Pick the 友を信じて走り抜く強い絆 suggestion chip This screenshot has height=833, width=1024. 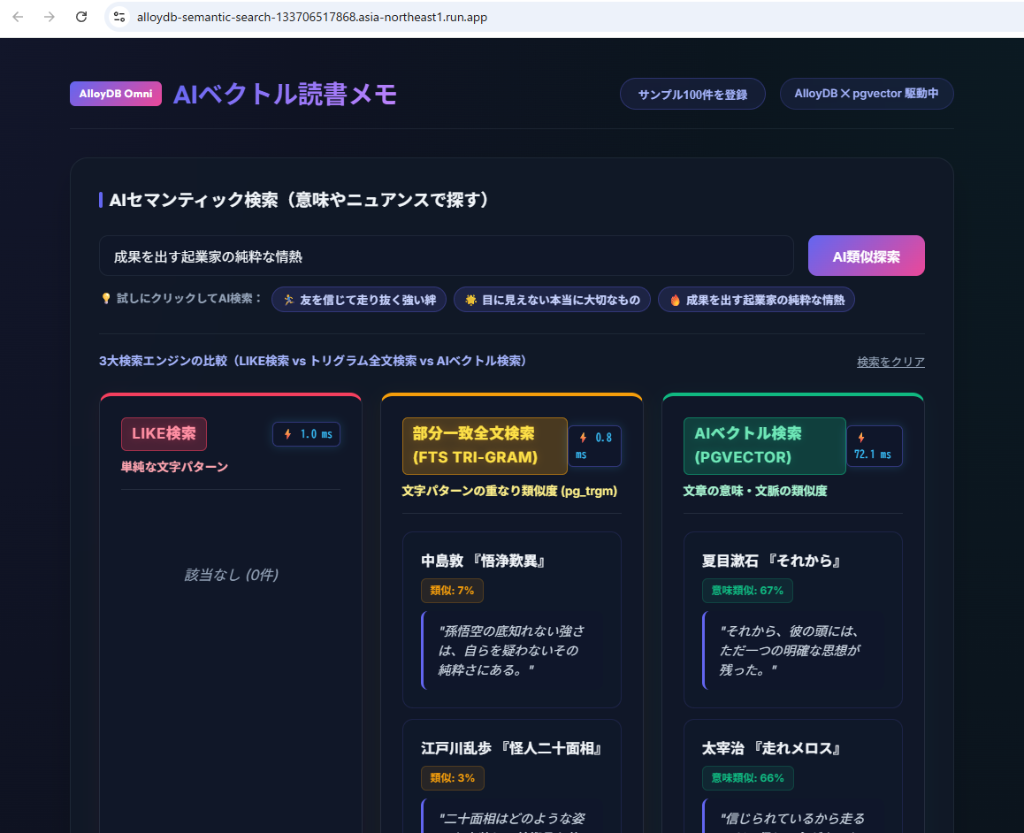pos(359,300)
